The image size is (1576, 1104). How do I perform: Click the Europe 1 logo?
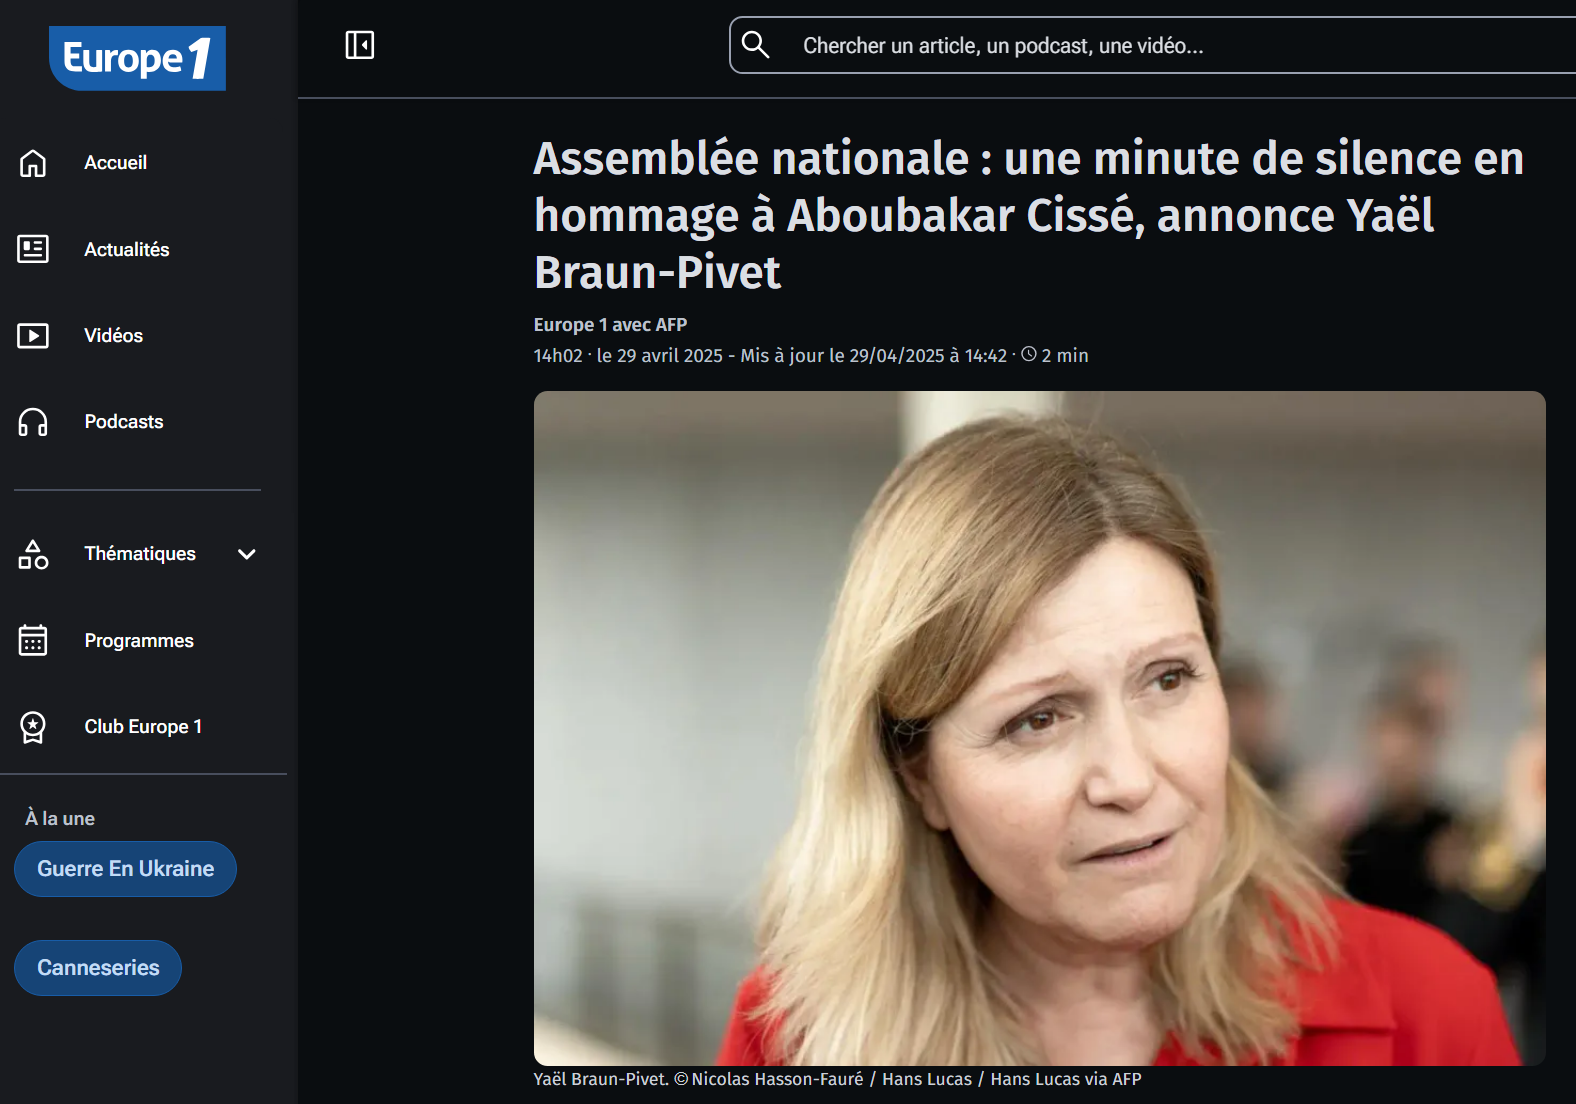tap(137, 58)
